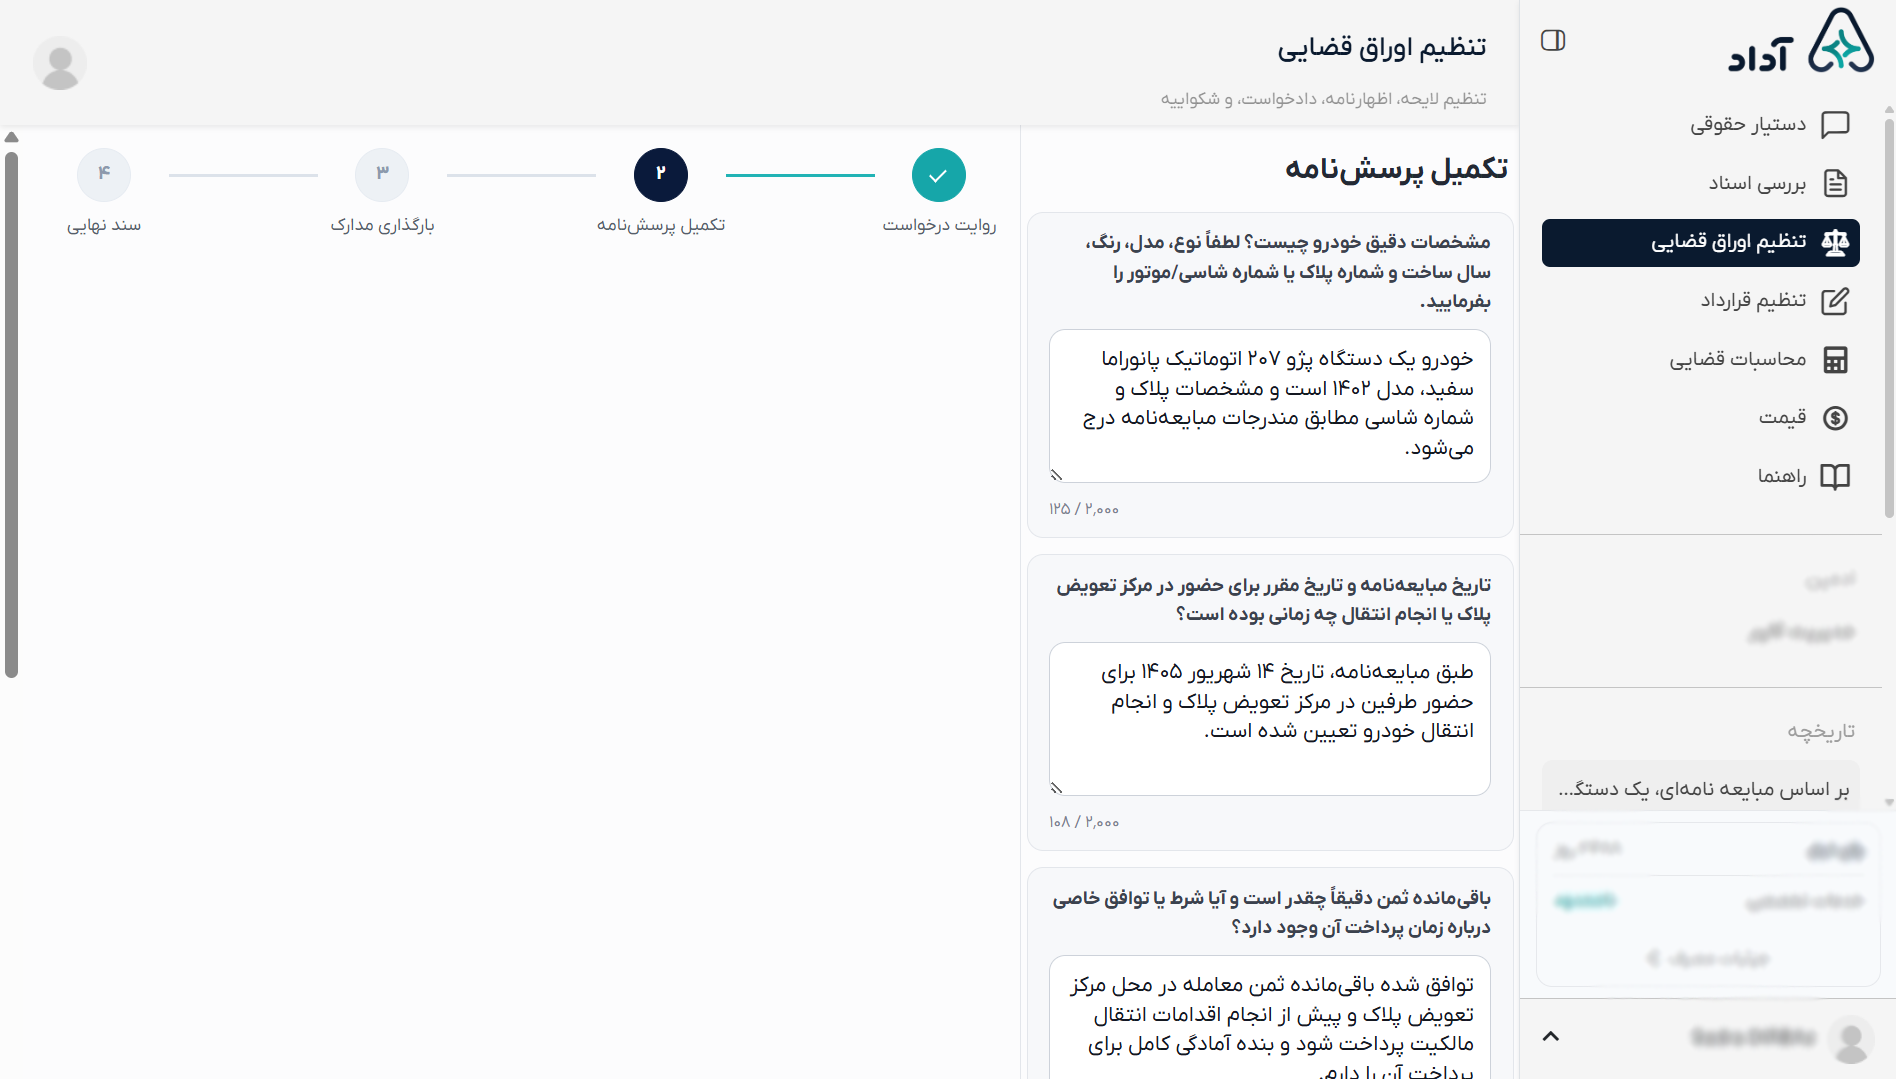
Task: Click the Adad logo
Action: [1801, 41]
